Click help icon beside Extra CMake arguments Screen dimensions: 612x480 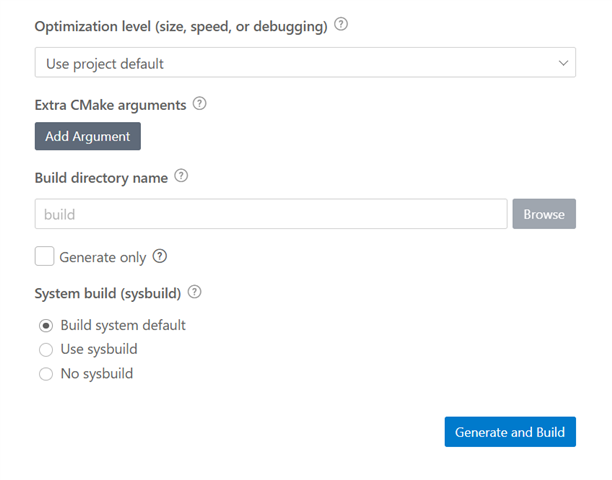pyautogui.click(x=199, y=104)
